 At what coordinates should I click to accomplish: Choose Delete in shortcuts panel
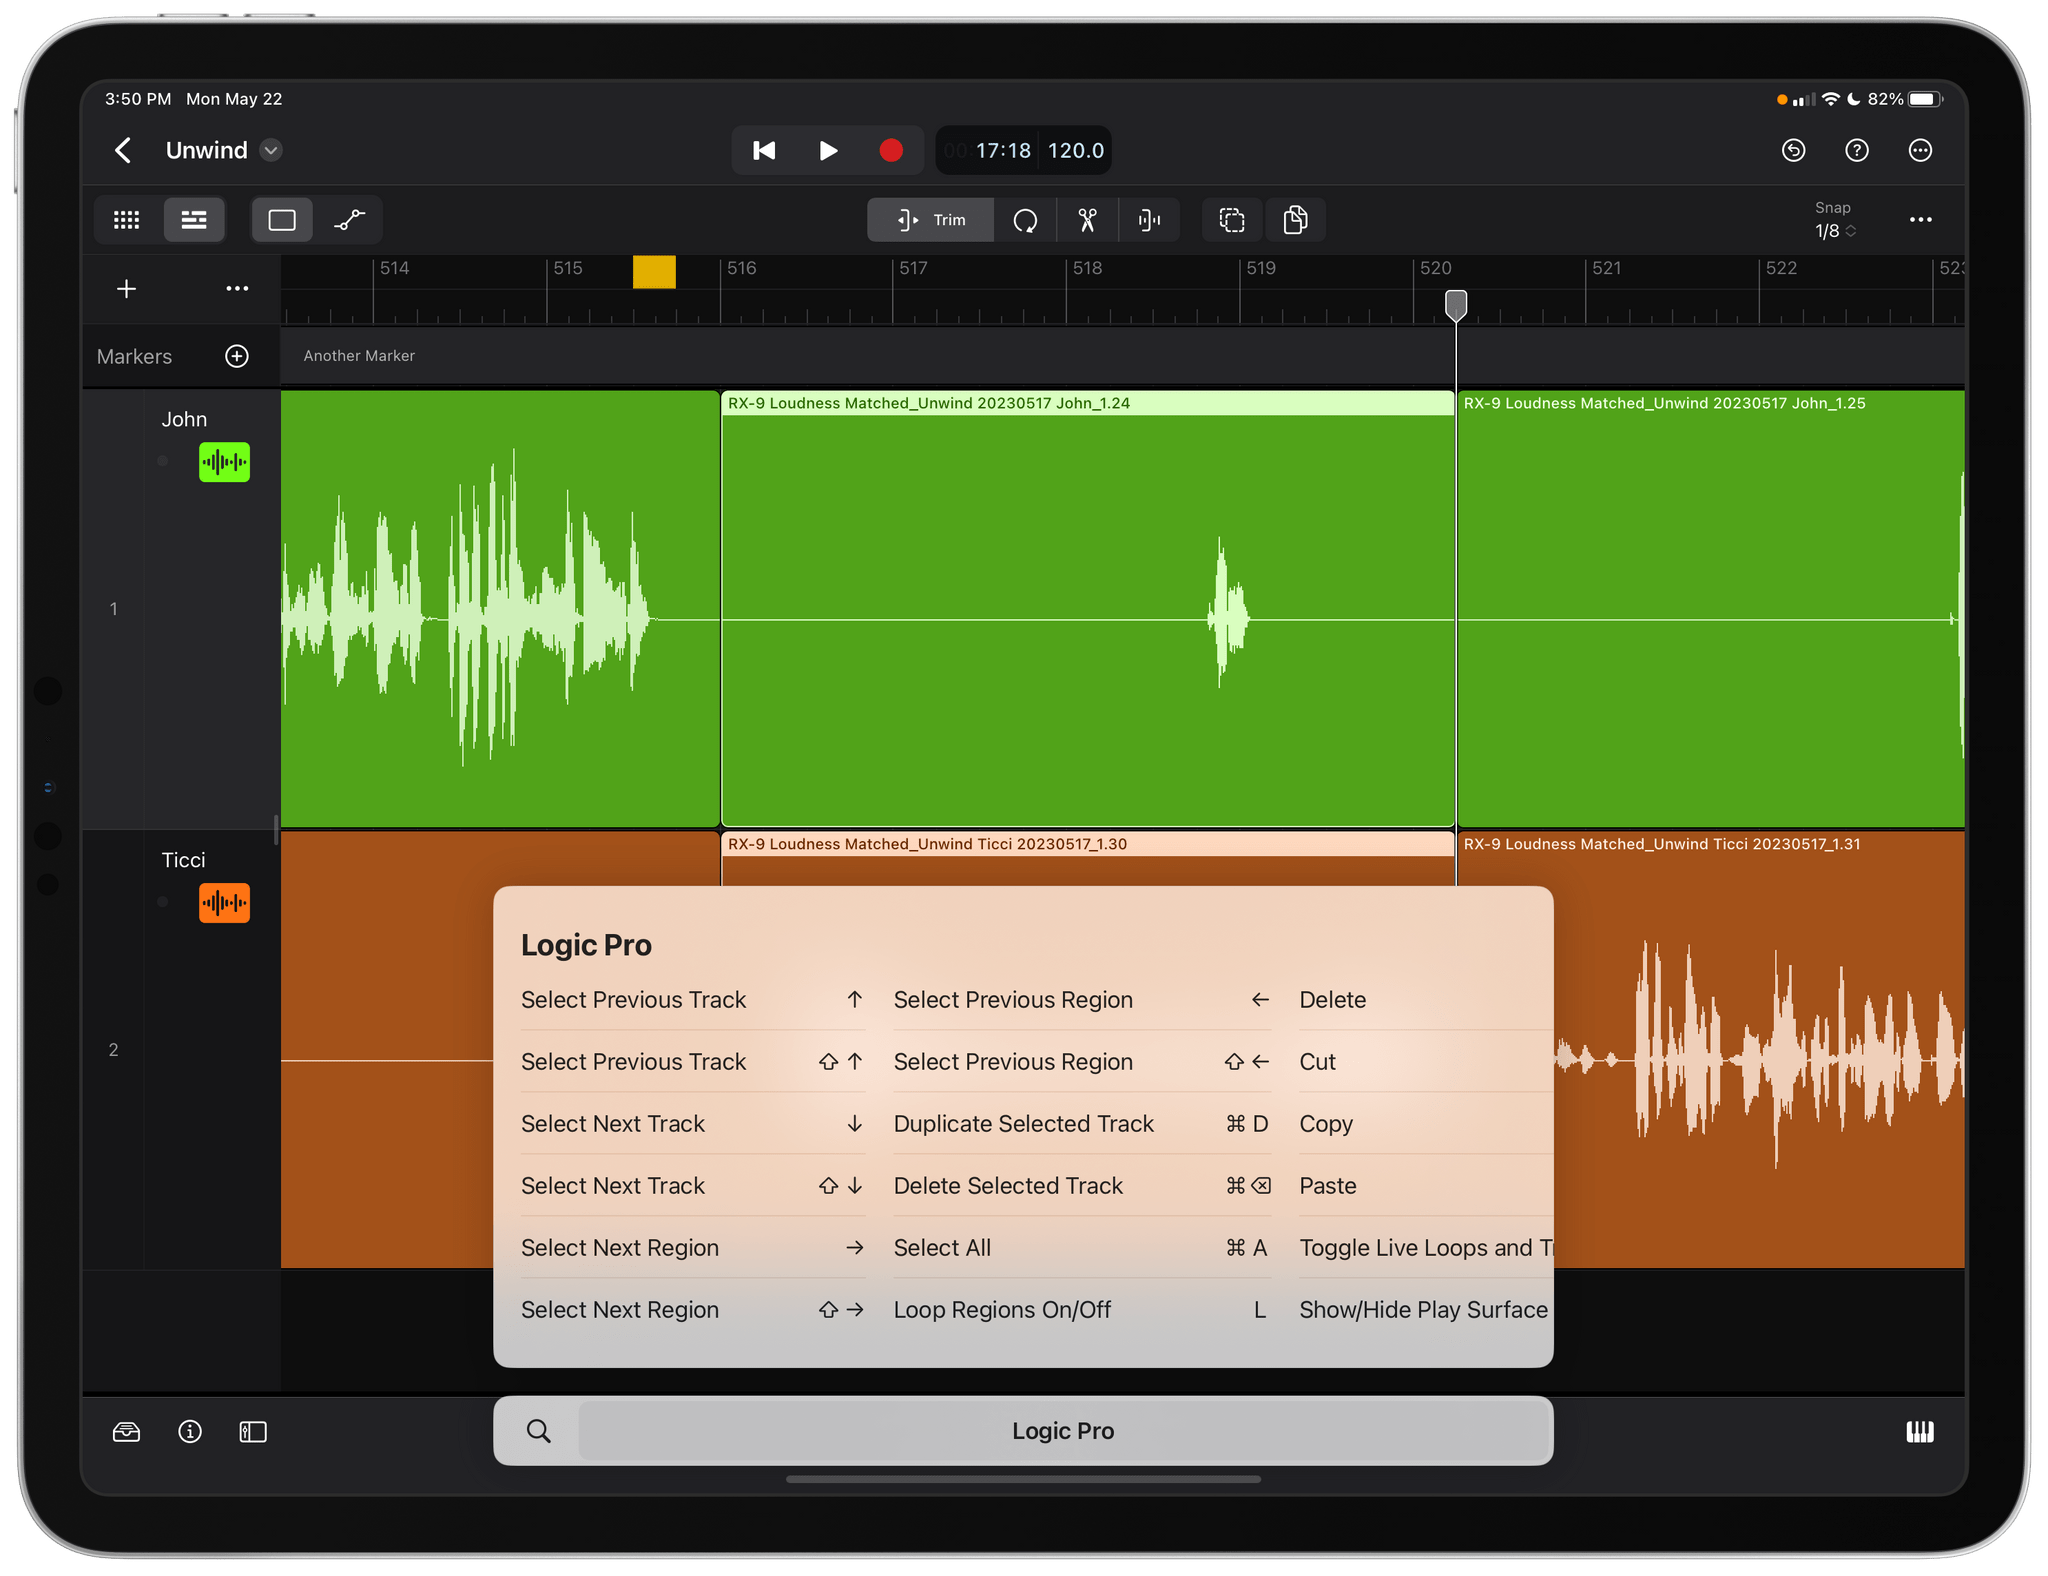pos(1425,1000)
